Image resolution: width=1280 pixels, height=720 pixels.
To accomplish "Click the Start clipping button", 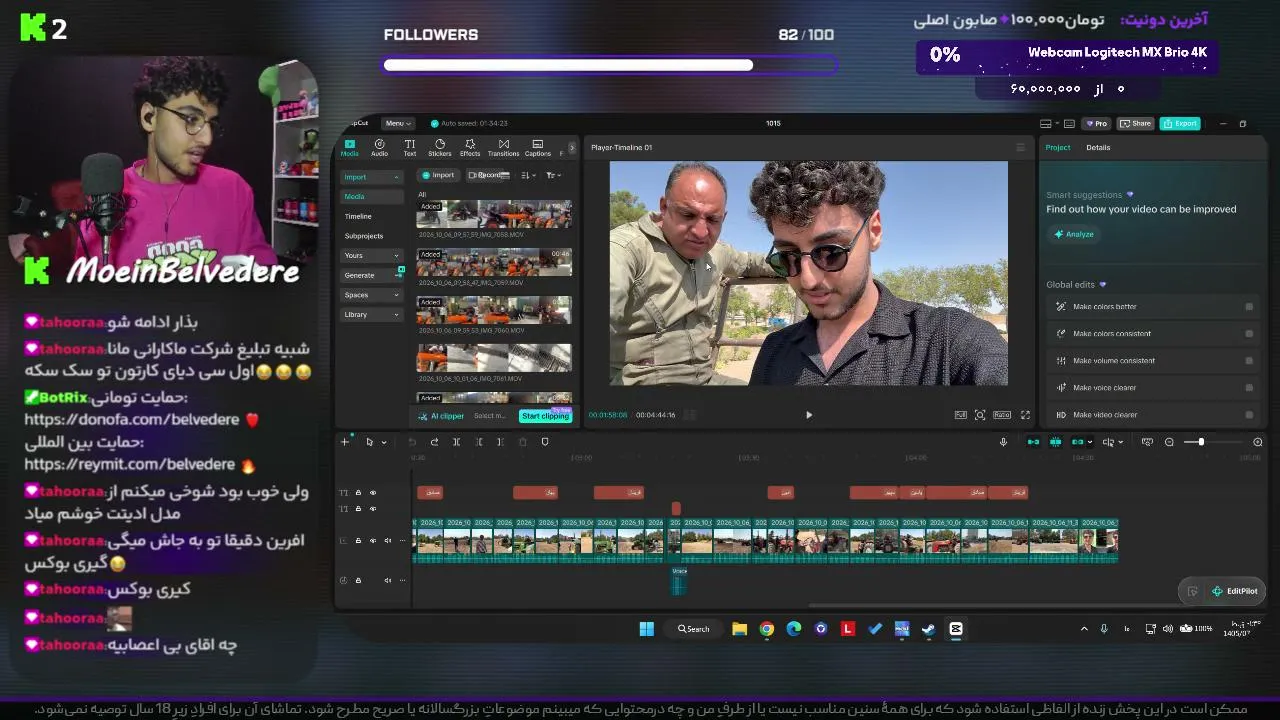I will coord(545,416).
